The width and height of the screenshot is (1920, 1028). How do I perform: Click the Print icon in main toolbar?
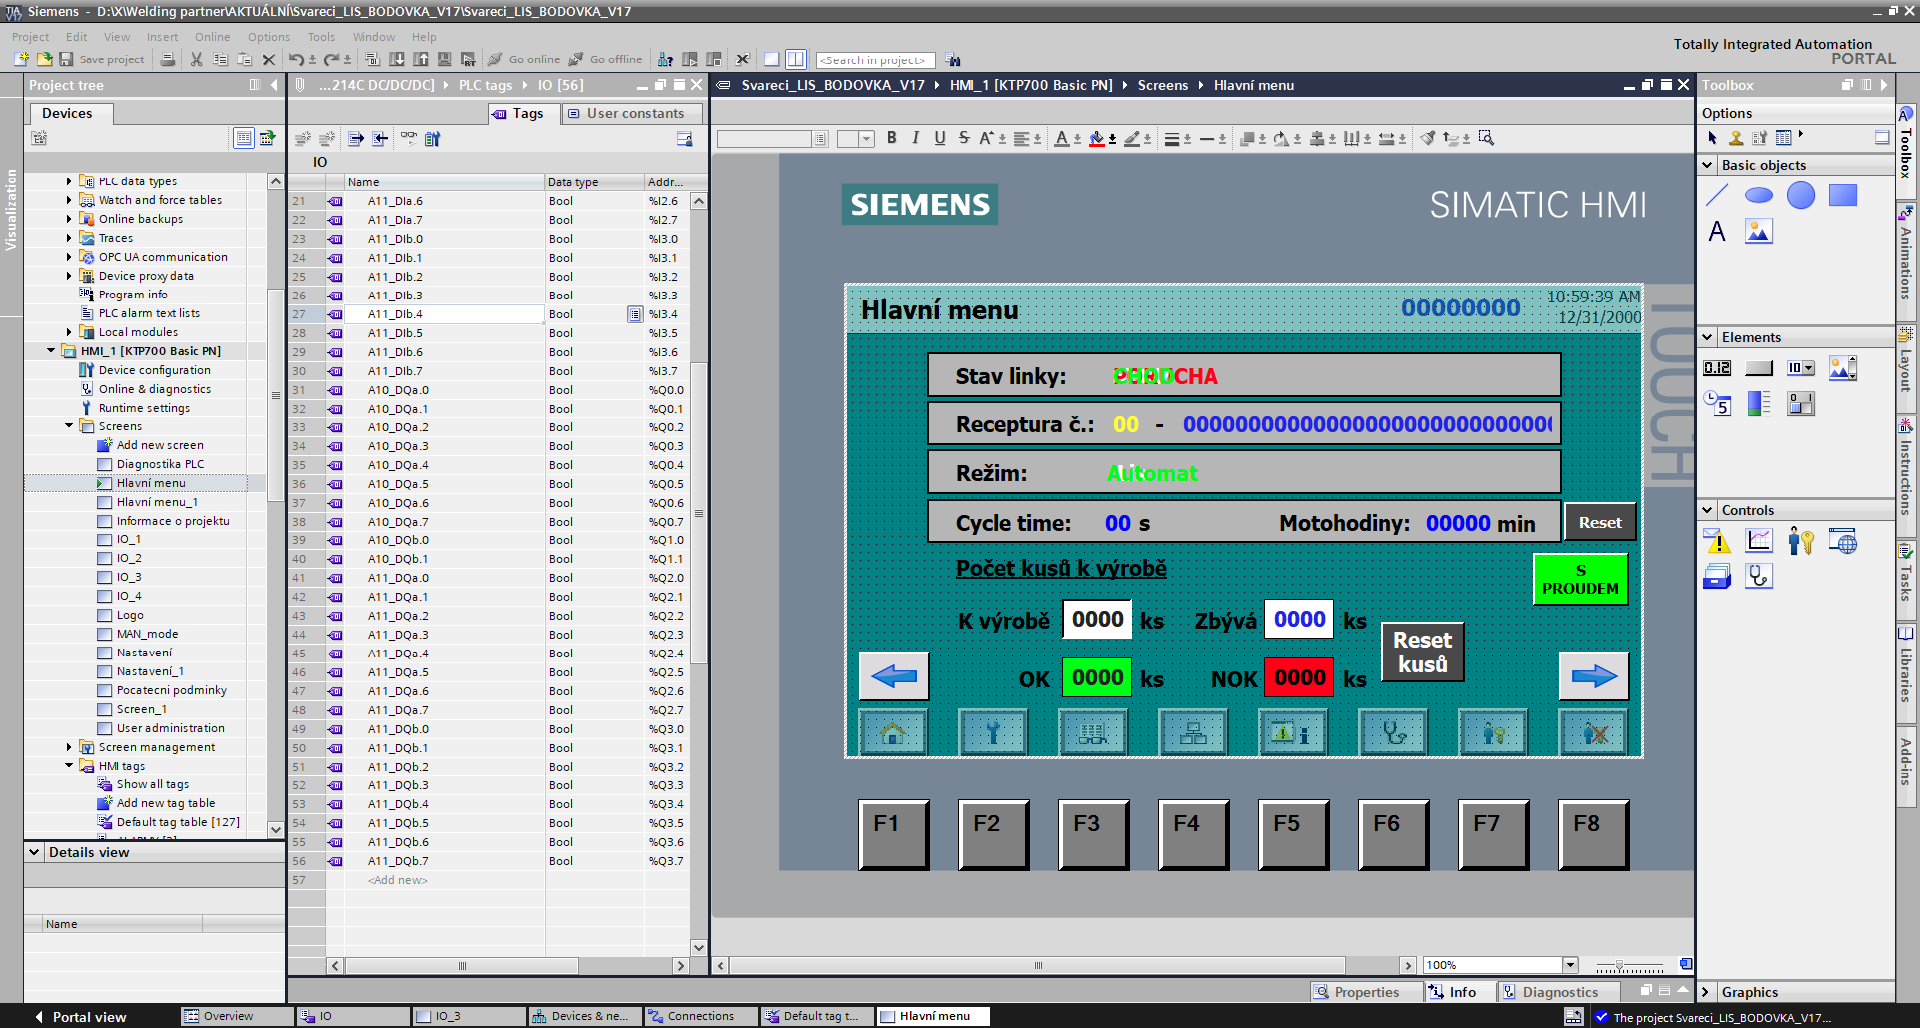(168, 59)
